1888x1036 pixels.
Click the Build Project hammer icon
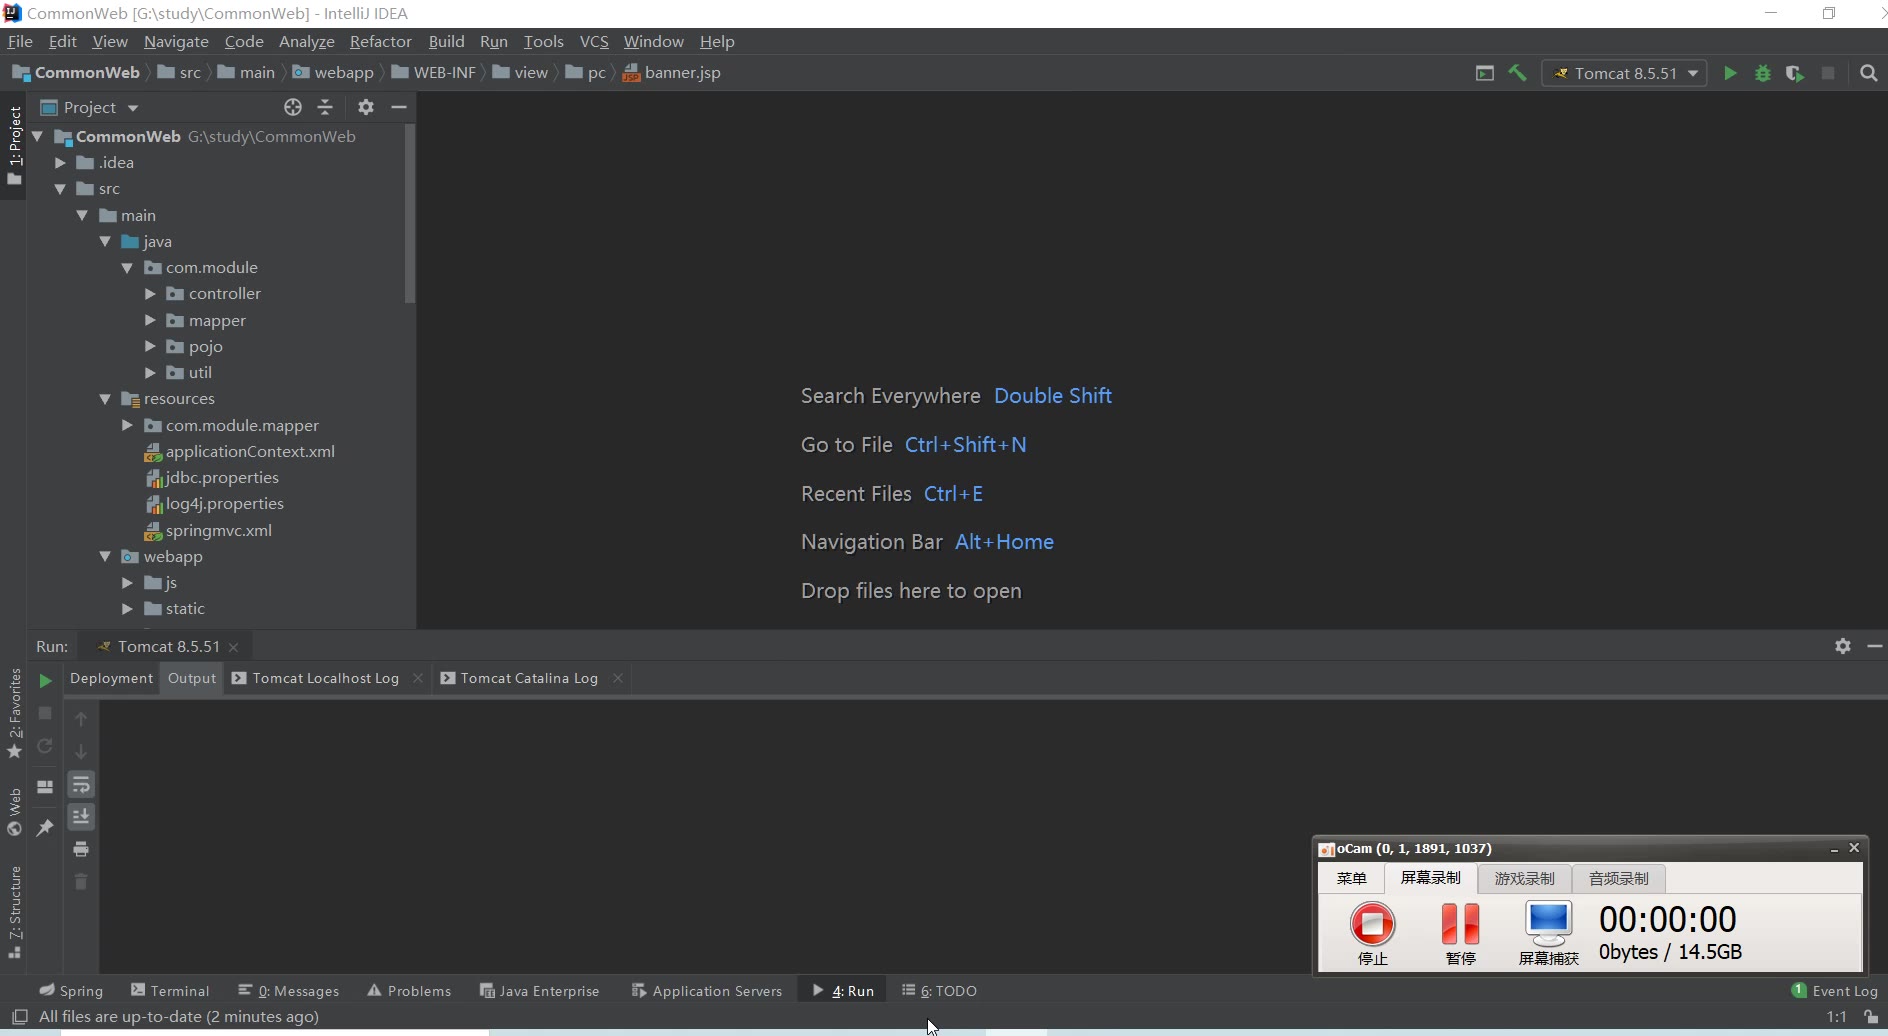pyautogui.click(x=1517, y=73)
